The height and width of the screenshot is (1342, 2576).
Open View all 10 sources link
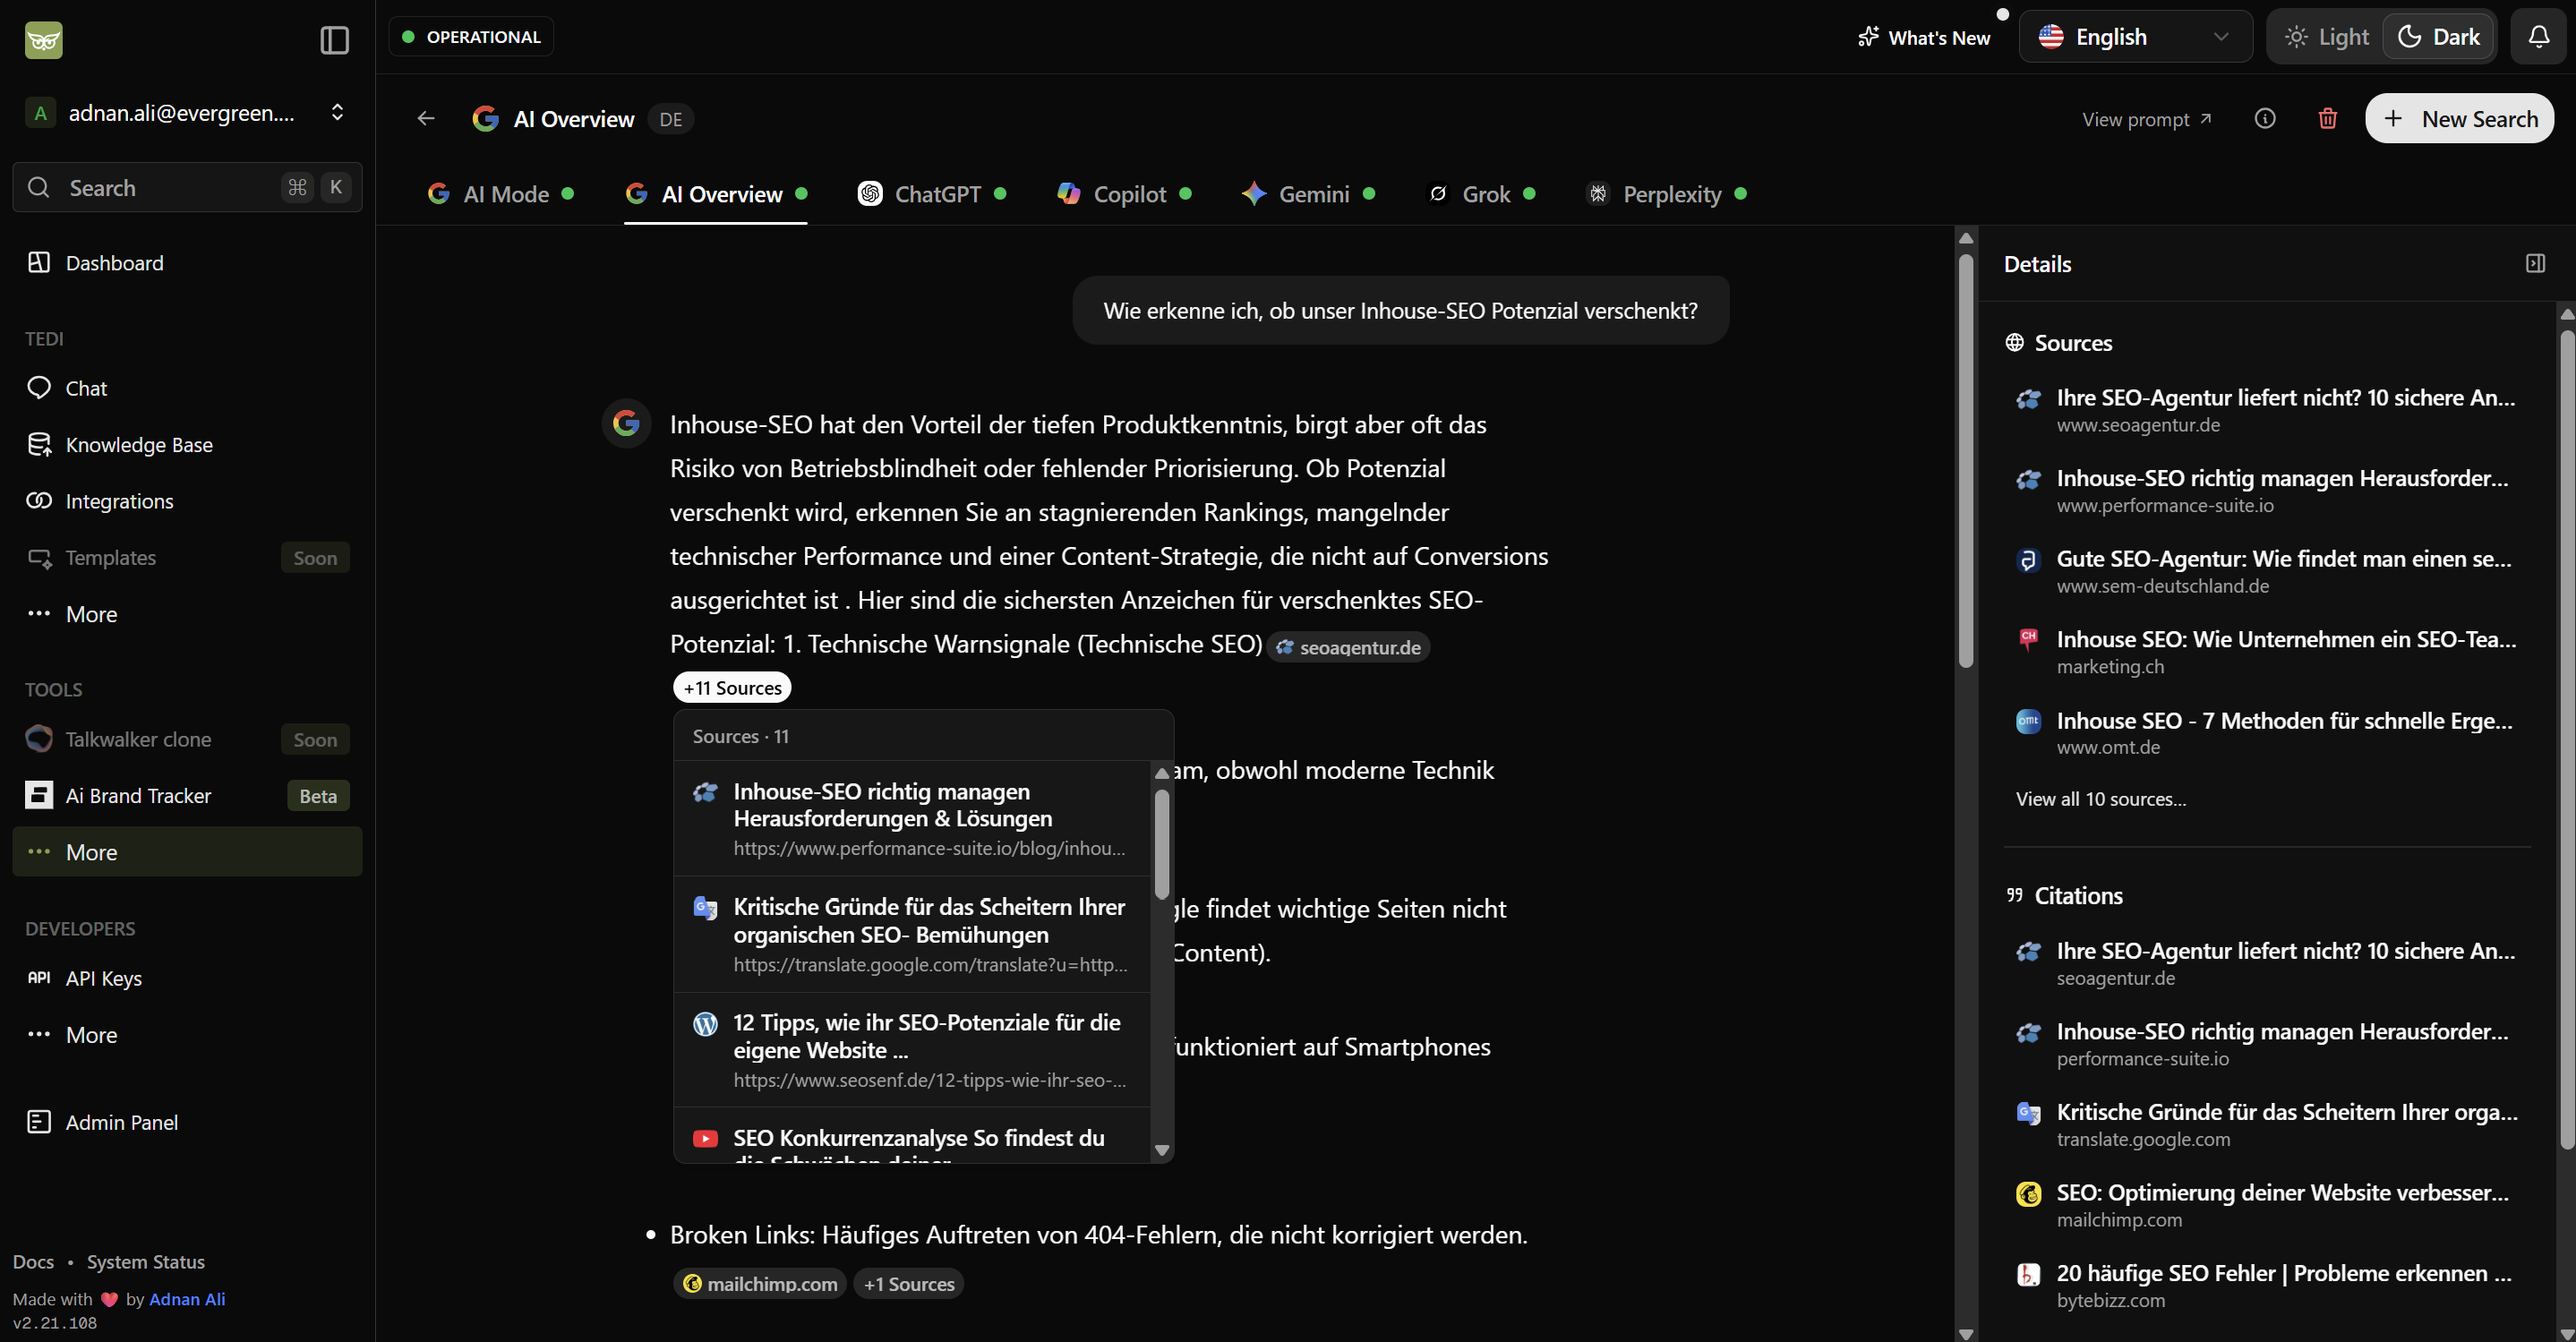pyautogui.click(x=2100, y=798)
